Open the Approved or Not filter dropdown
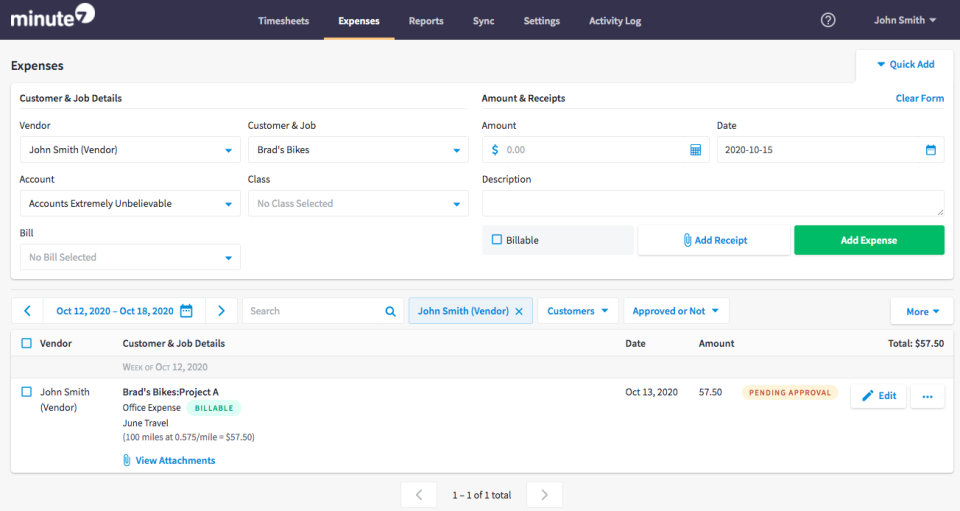 click(x=675, y=311)
